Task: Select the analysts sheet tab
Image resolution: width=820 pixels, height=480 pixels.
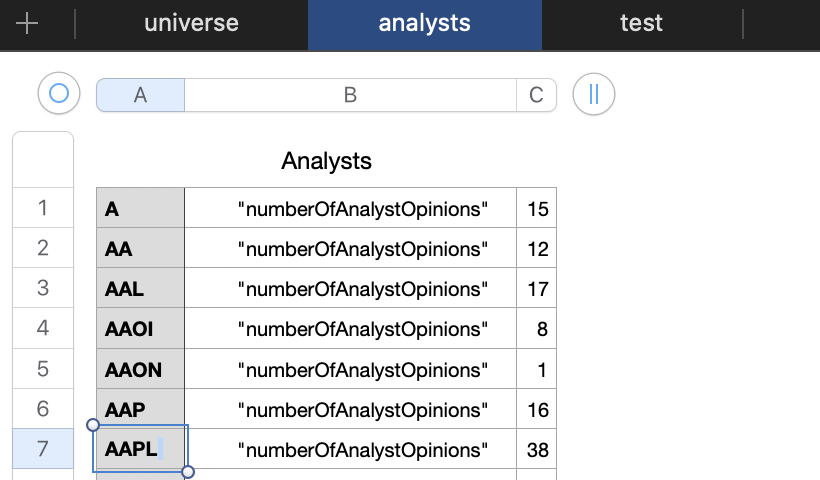Action: 424,24
